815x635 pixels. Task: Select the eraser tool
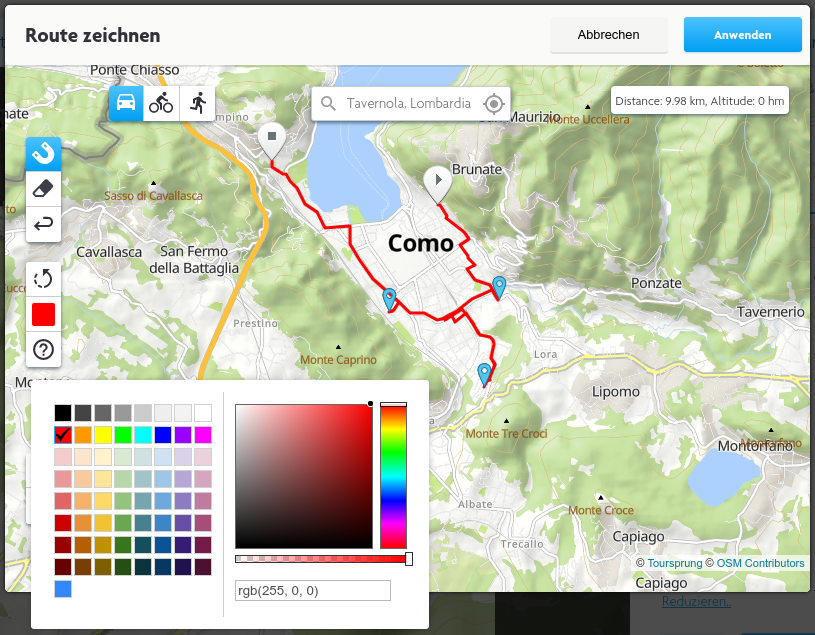point(43,188)
